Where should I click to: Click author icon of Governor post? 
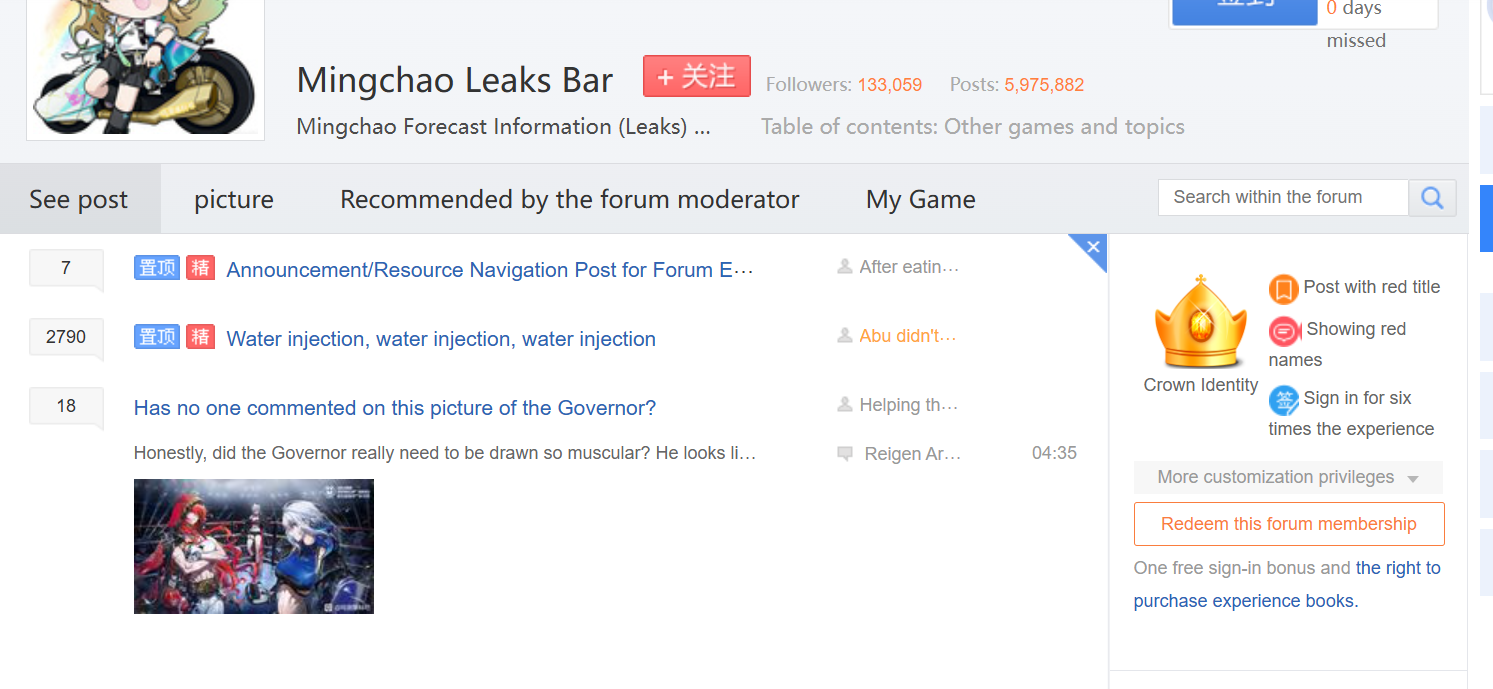tap(845, 405)
